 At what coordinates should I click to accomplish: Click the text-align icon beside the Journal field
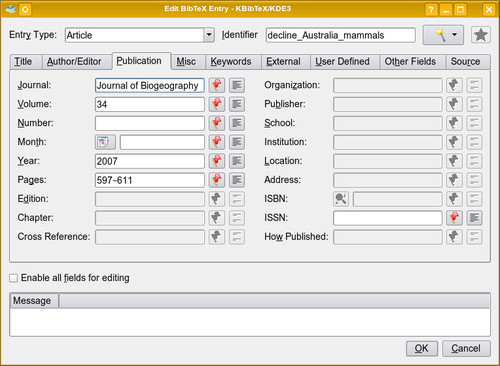(x=237, y=85)
